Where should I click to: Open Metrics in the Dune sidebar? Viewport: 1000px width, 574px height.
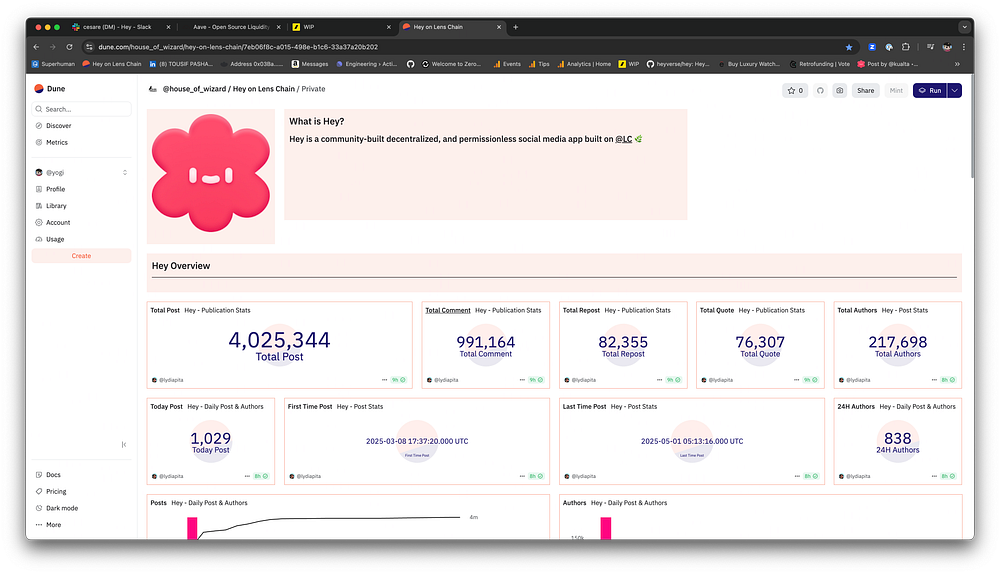click(x=52, y=142)
